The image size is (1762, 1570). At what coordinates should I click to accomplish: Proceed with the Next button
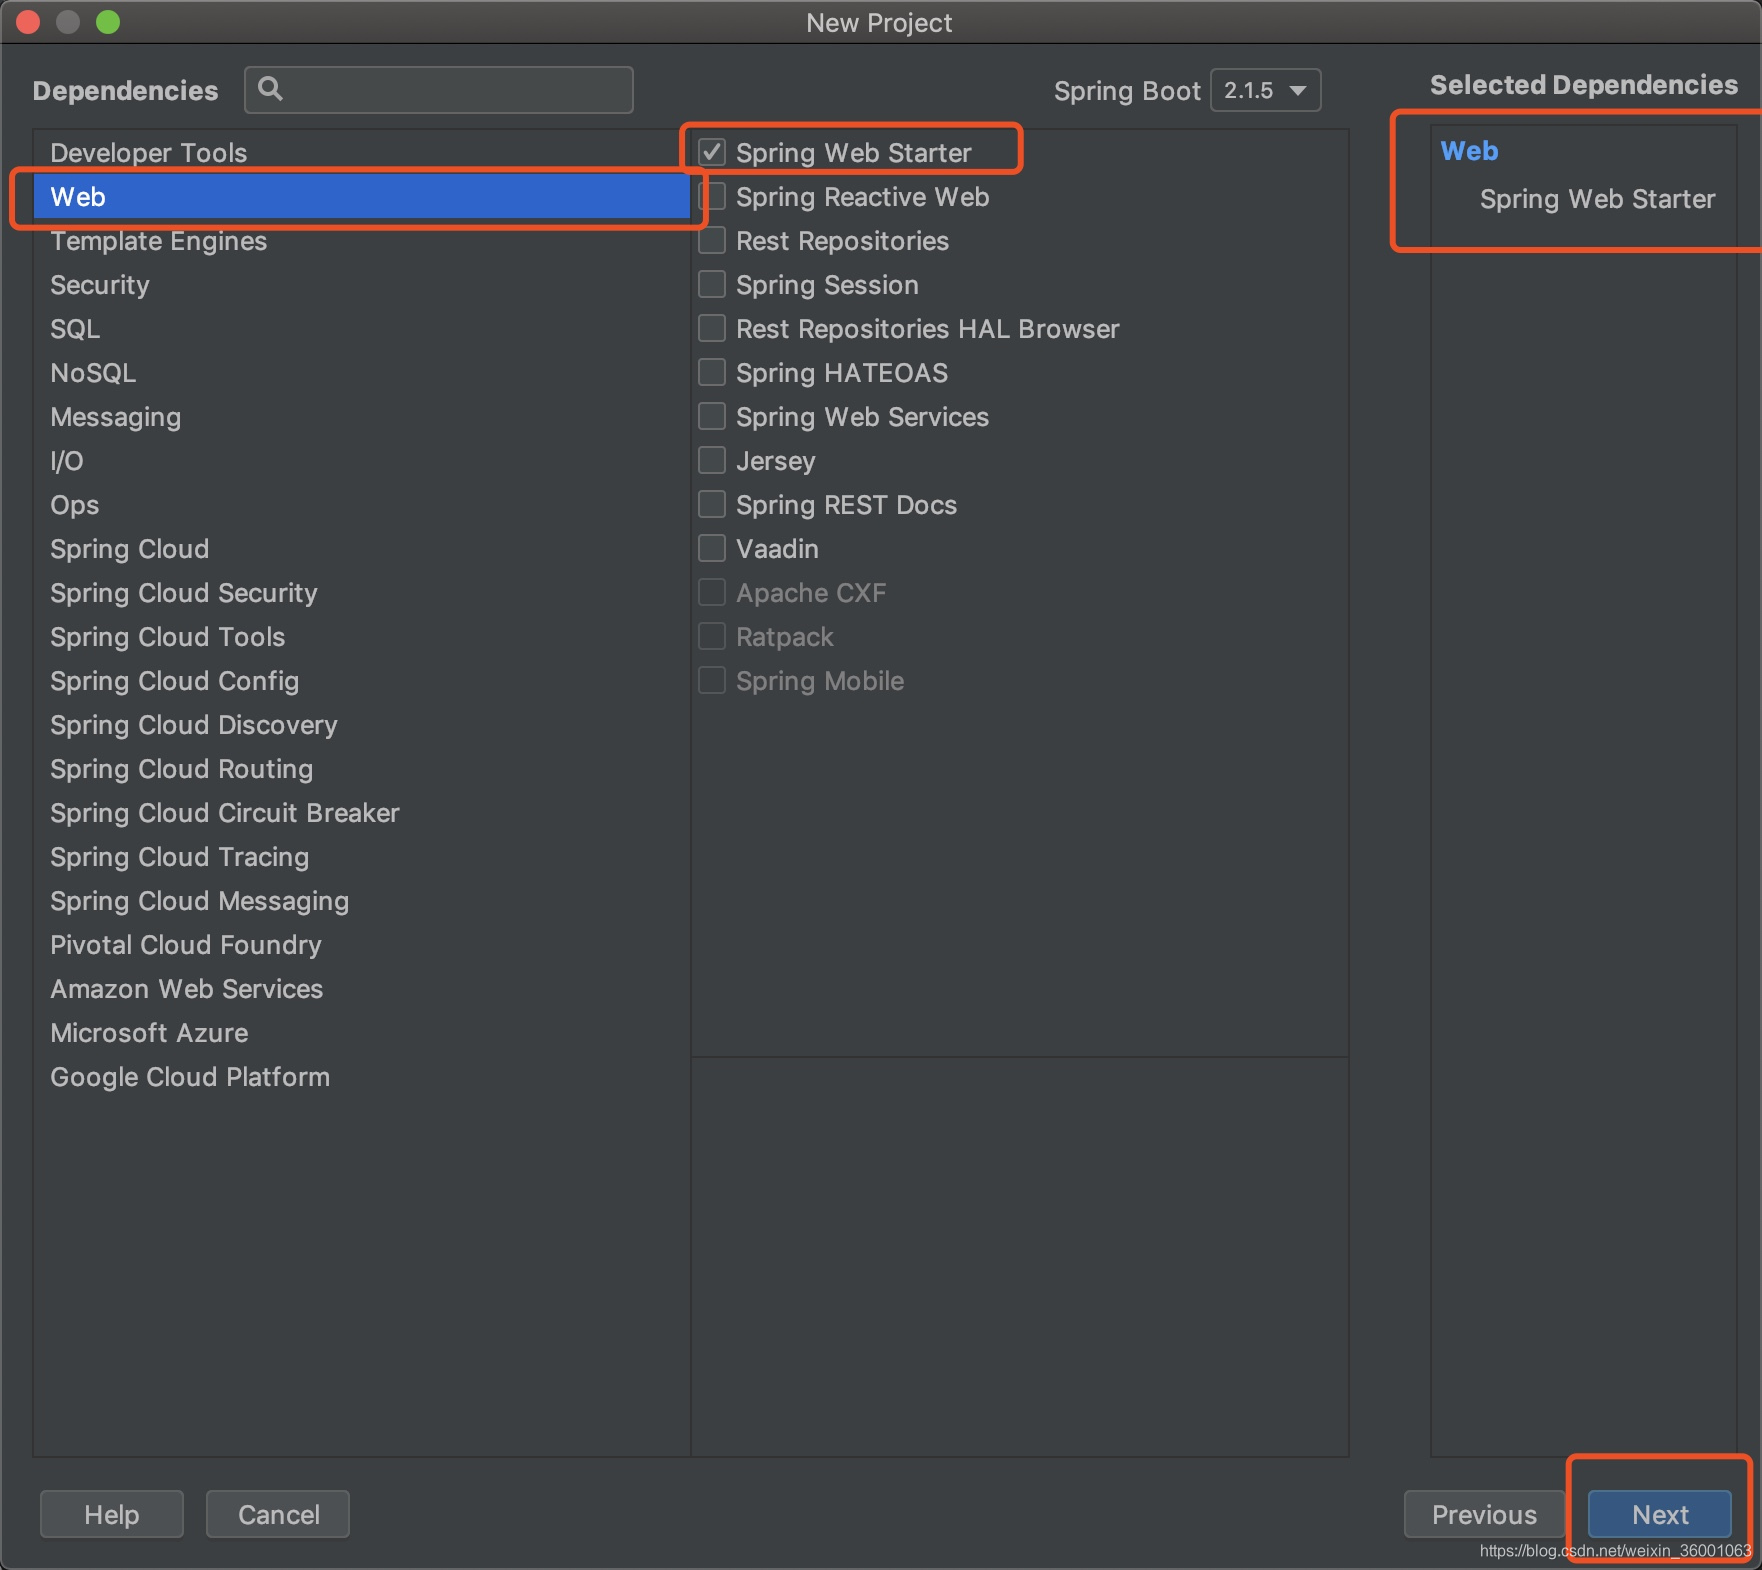click(x=1660, y=1514)
